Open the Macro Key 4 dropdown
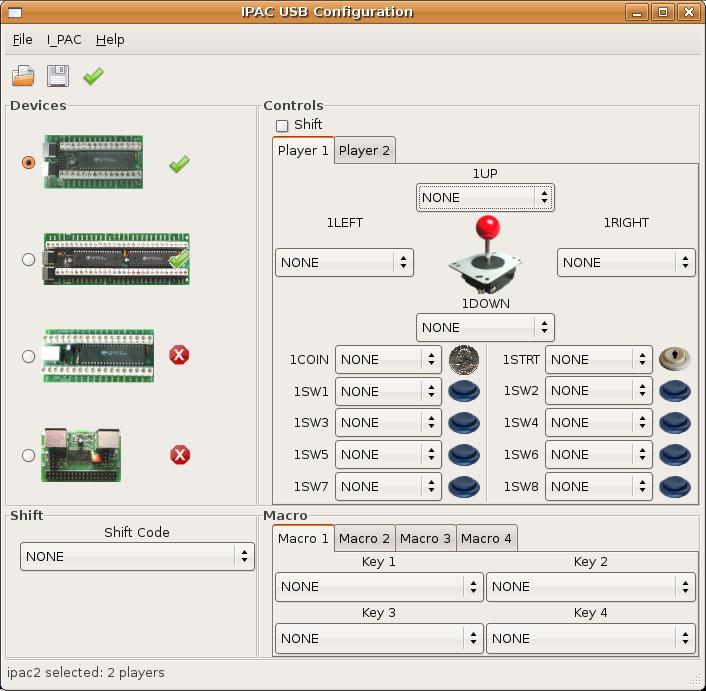The image size is (706, 691). (x=591, y=638)
